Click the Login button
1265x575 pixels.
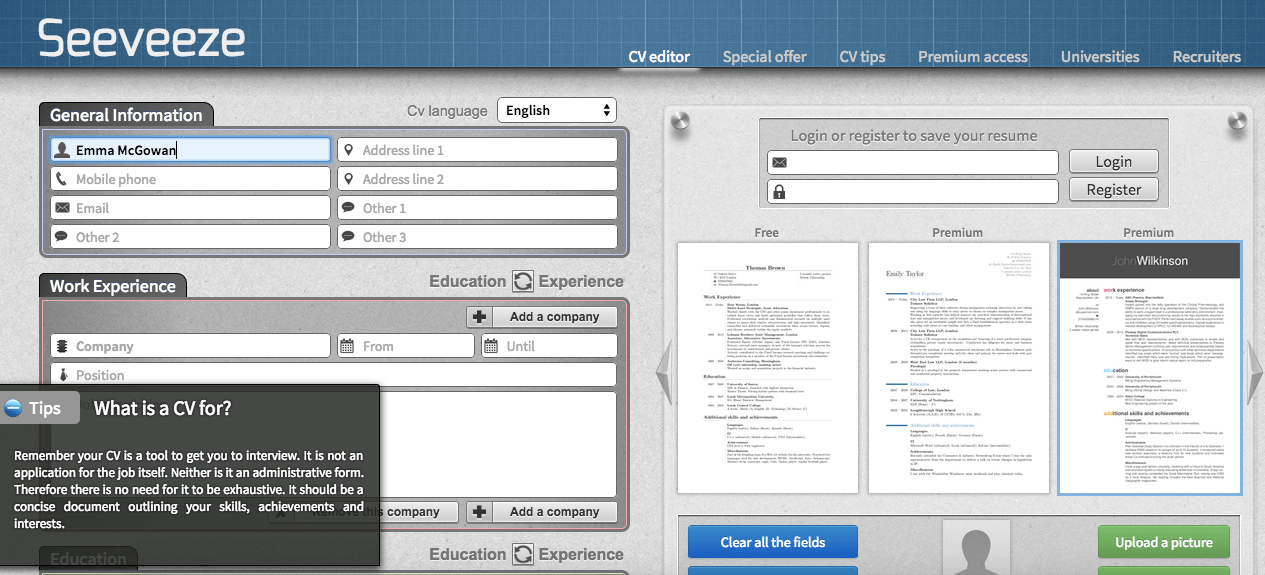point(1114,161)
